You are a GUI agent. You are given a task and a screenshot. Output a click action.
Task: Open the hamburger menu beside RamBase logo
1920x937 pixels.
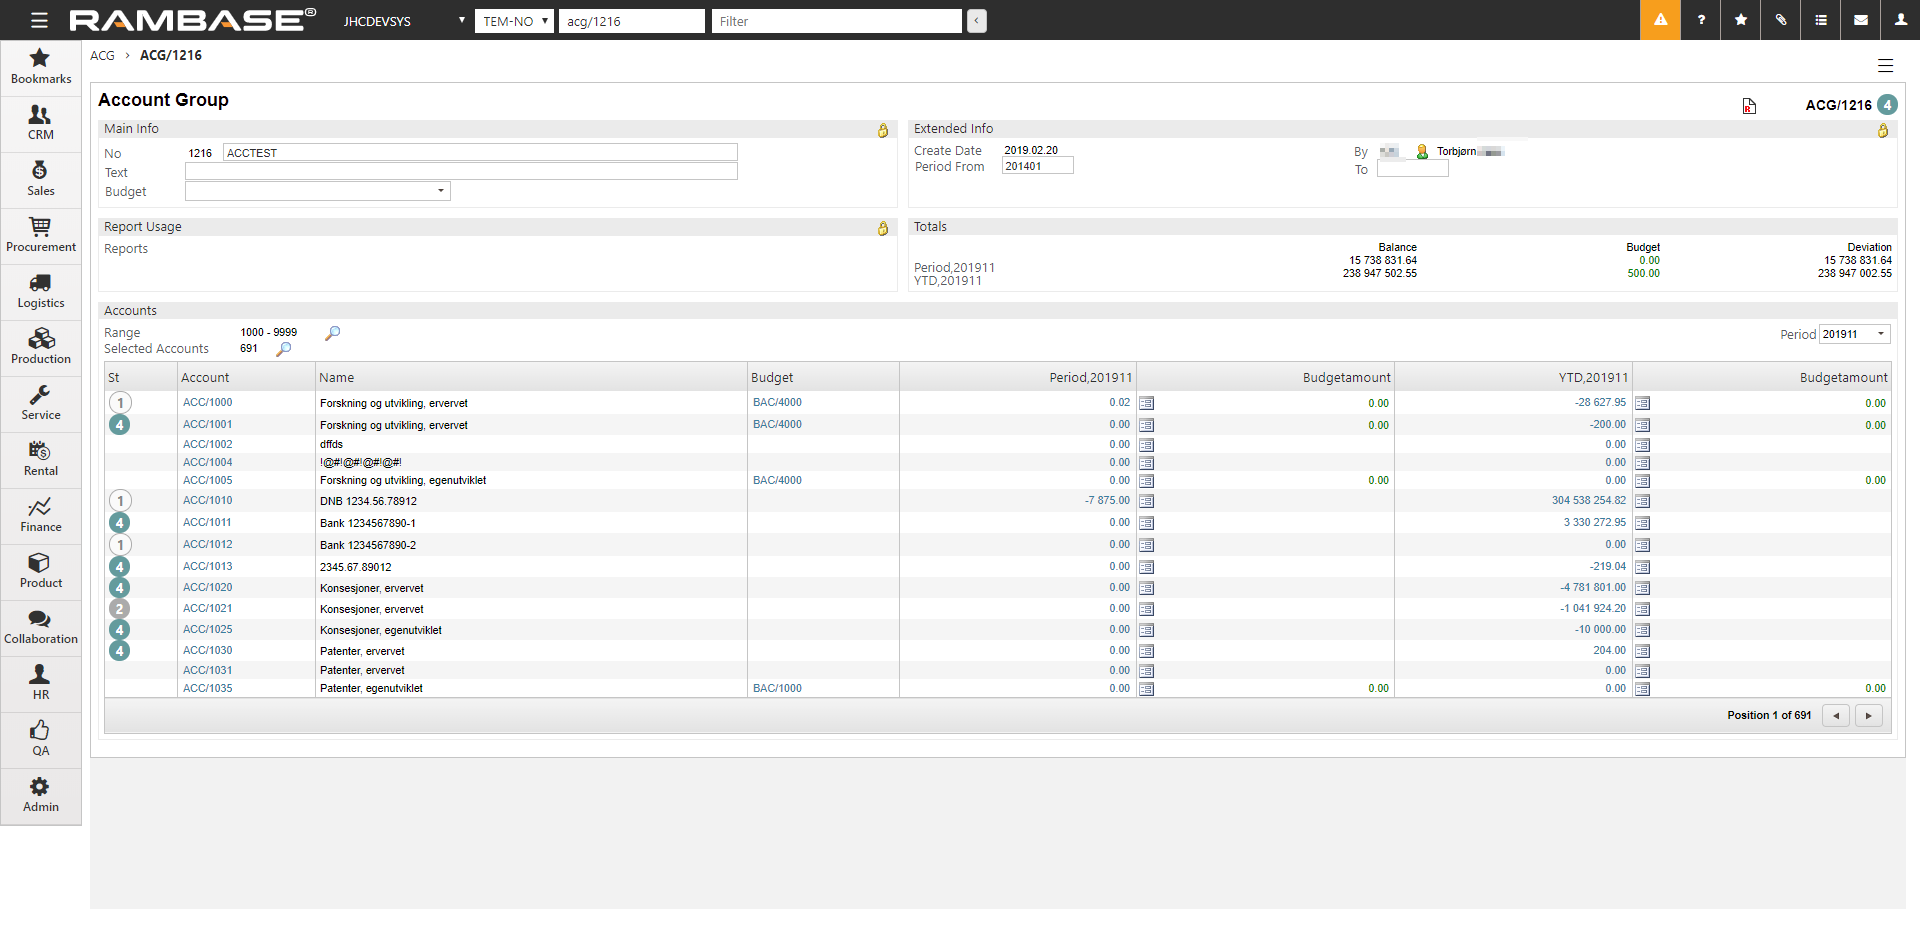point(39,20)
